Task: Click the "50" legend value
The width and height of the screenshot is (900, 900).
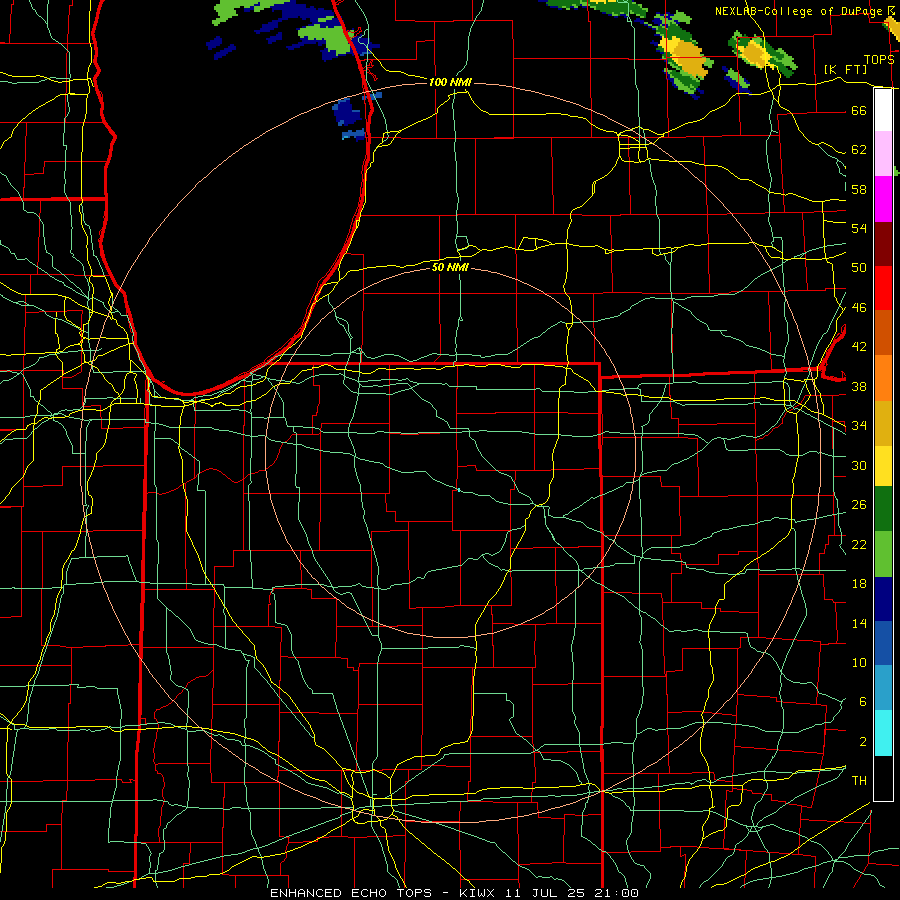Action: (859, 268)
